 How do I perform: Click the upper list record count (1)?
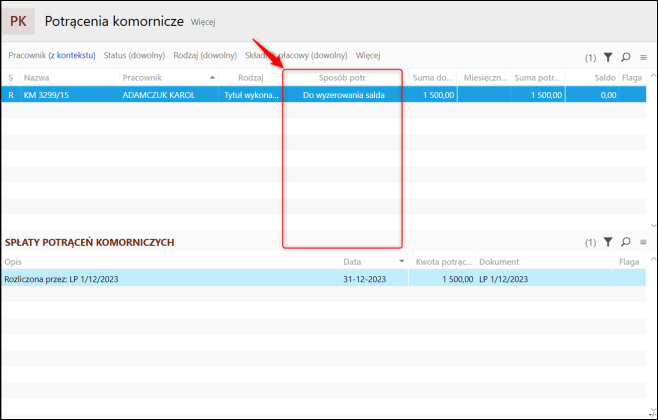tap(590, 58)
